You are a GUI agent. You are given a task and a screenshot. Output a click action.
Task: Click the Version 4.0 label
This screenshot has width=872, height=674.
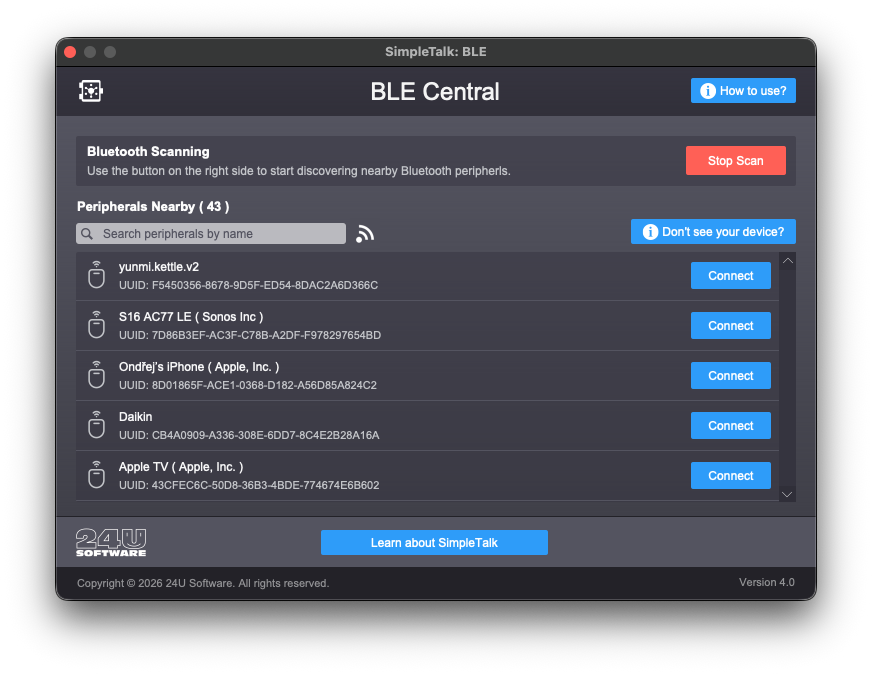766,582
